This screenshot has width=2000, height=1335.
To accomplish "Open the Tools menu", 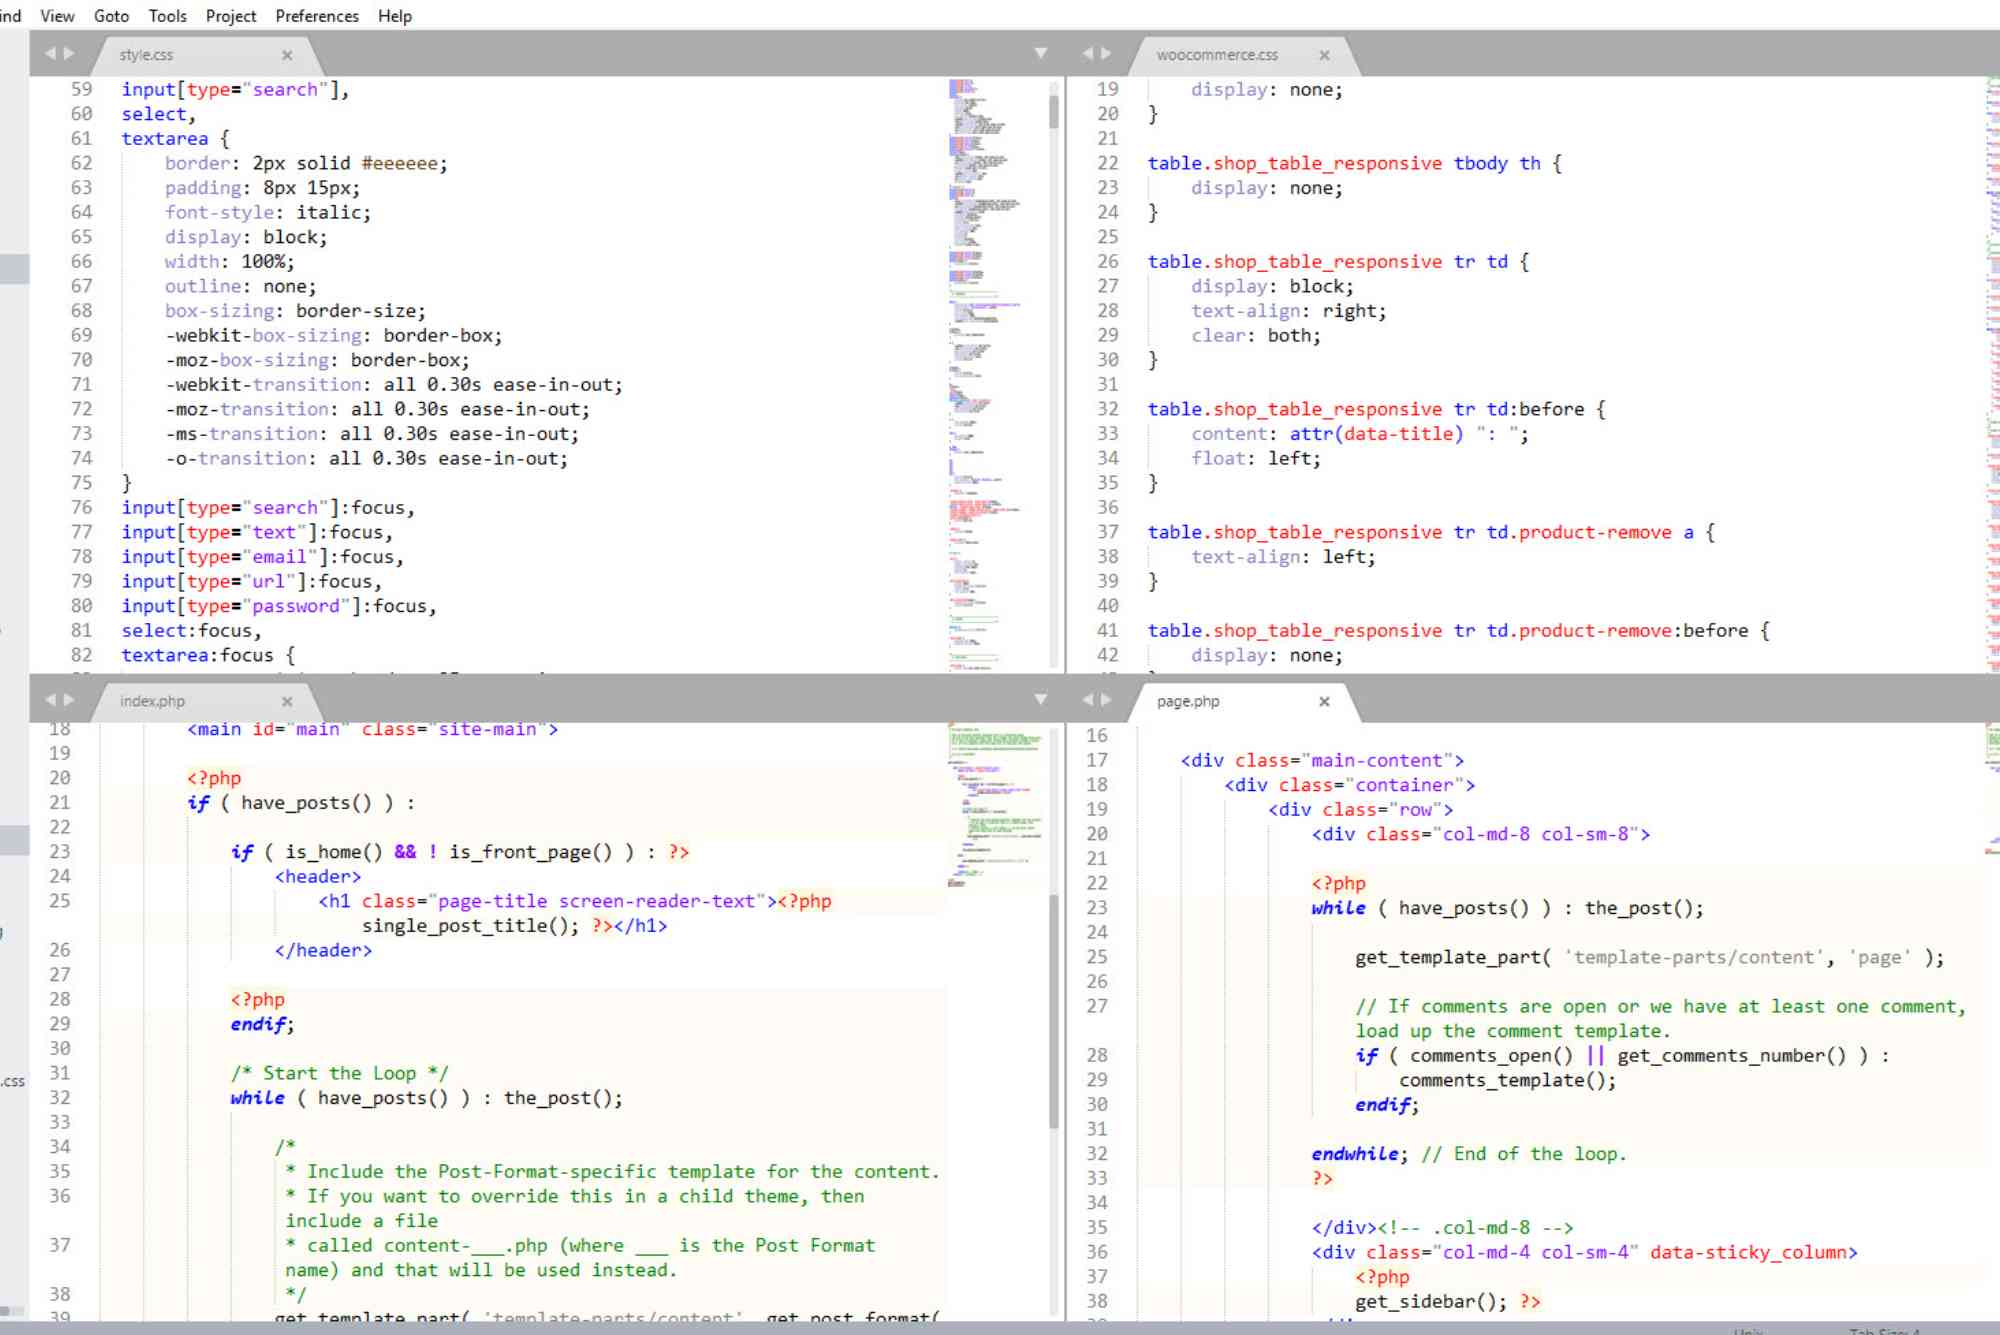I will point(167,16).
